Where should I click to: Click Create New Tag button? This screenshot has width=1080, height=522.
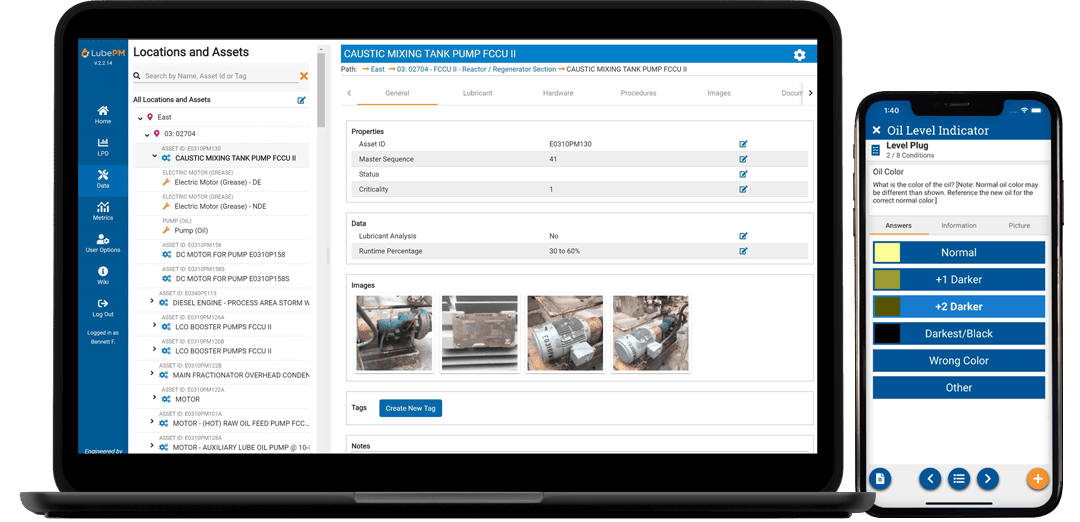[x=411, y=408]
